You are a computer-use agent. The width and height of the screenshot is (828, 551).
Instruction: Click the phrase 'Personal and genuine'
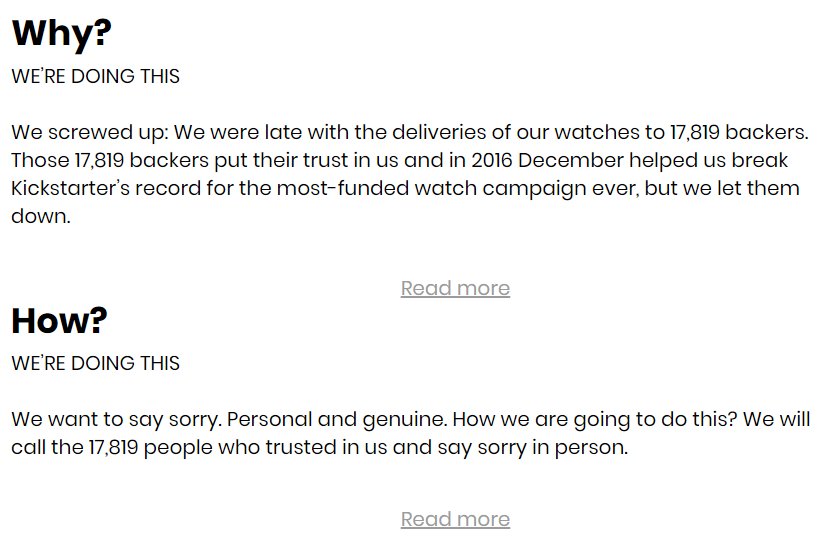[x=336, y=420]
